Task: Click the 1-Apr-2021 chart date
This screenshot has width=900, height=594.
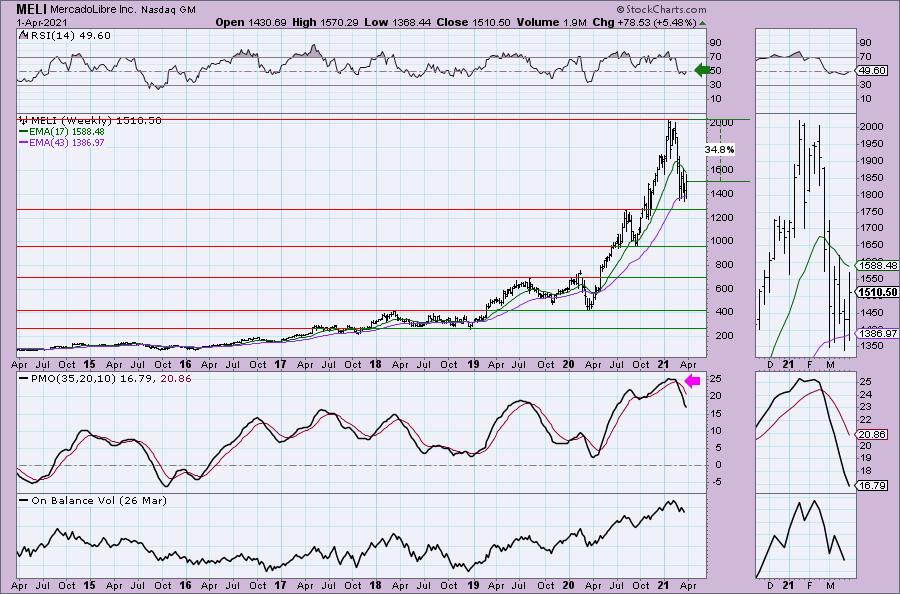Action: click(x=42, y=23)
